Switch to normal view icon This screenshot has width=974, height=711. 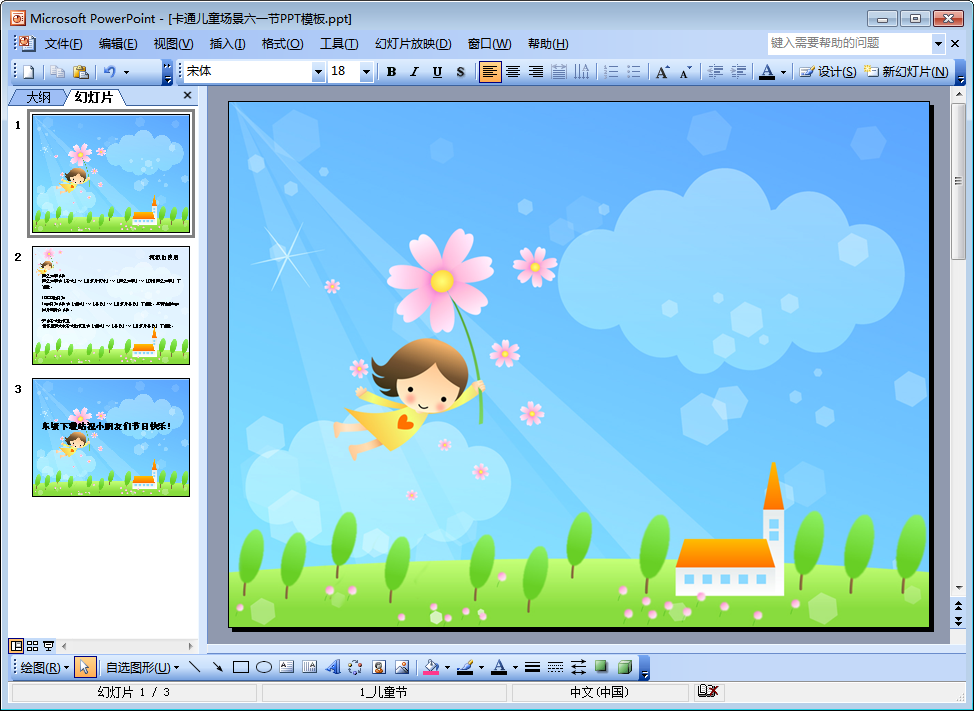[16, 646]
